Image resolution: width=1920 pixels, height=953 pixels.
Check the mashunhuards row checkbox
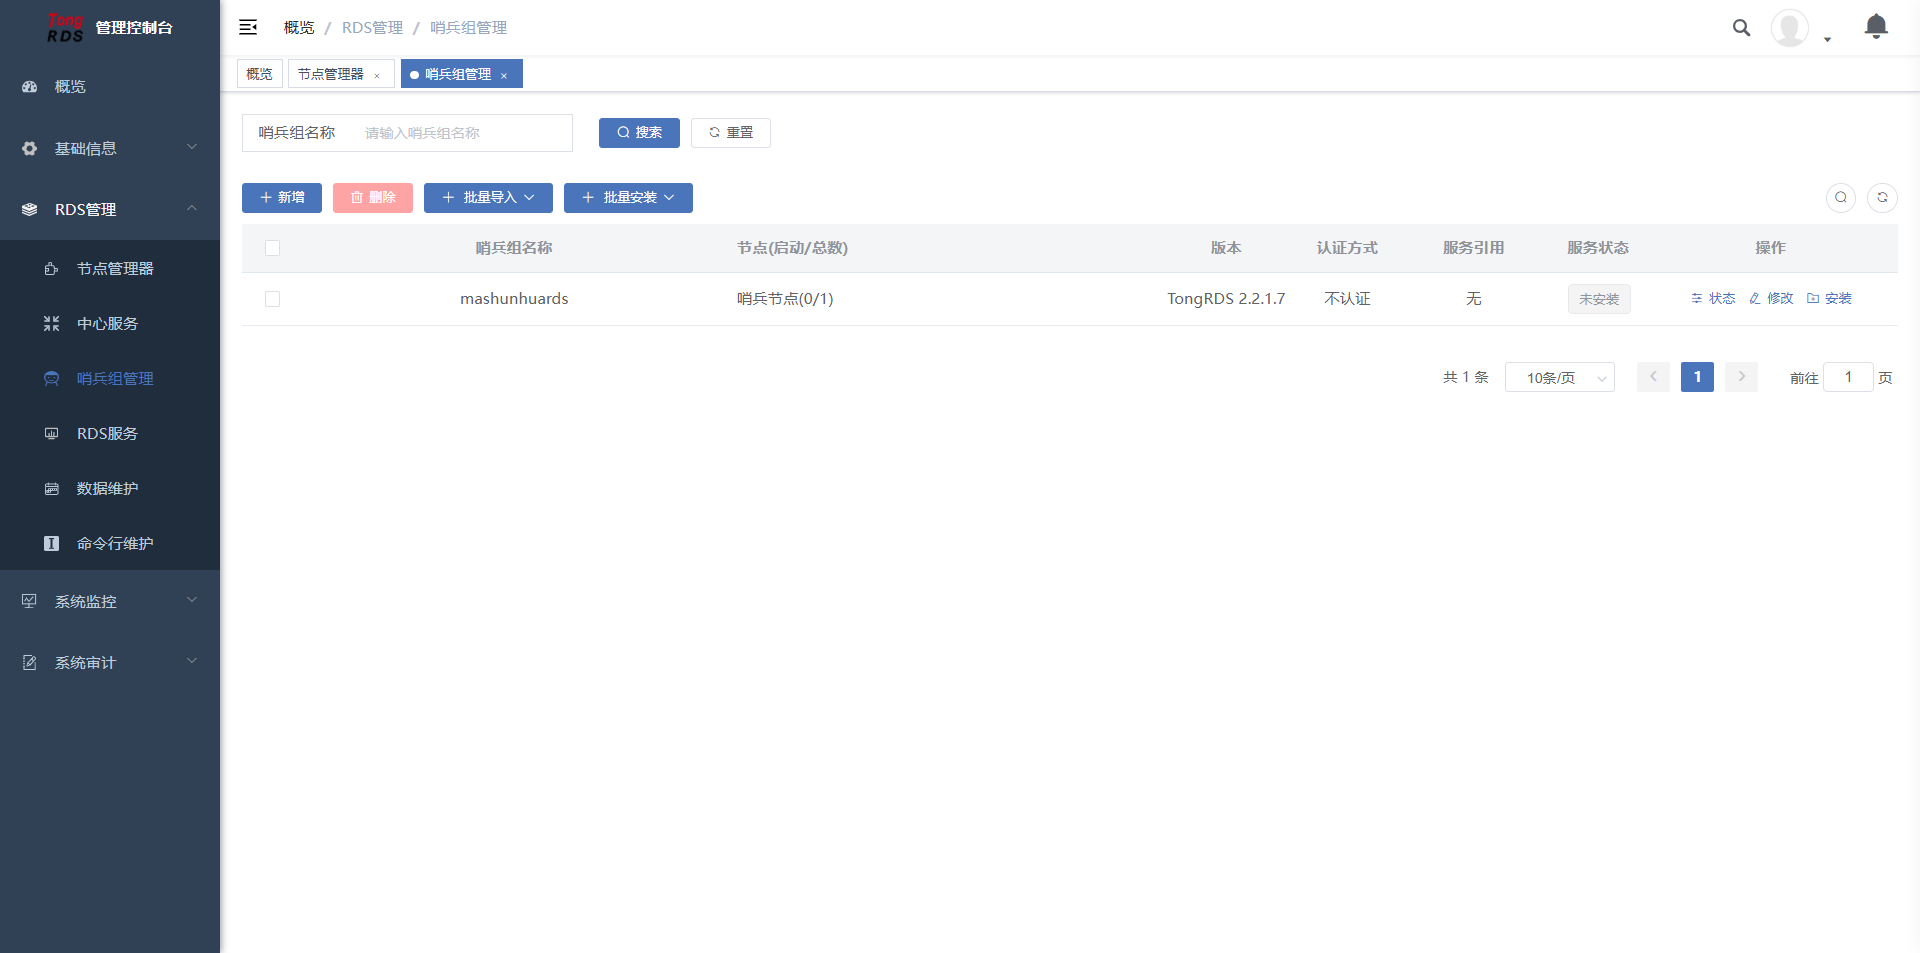[x=272, y=299]
